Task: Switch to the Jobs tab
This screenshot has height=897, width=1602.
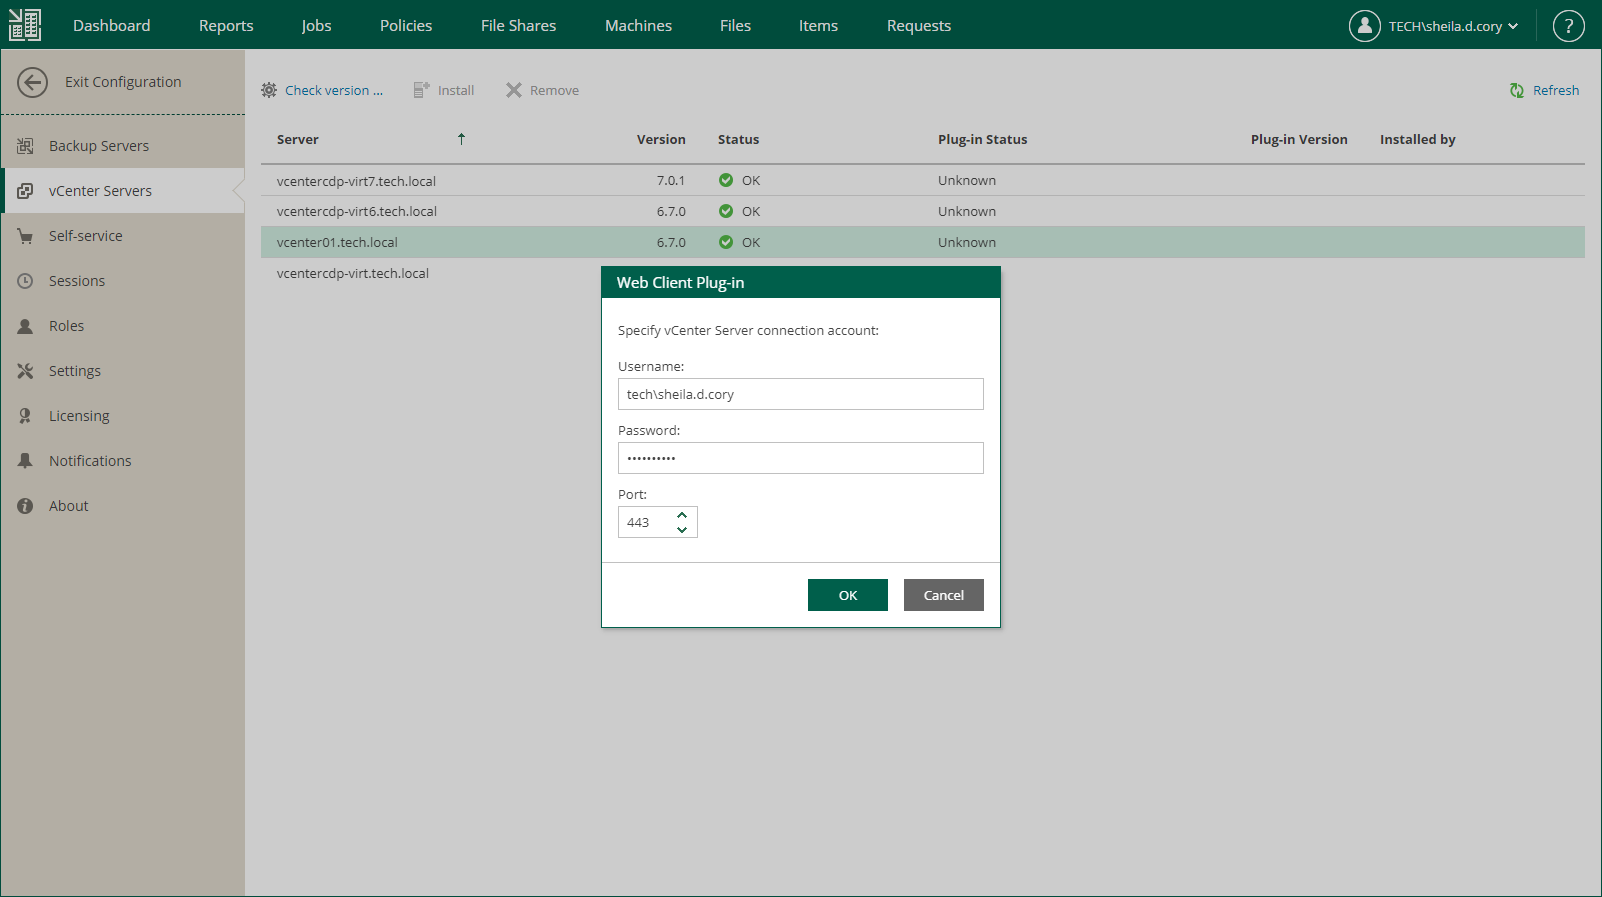Action: (x=316, y=25)
